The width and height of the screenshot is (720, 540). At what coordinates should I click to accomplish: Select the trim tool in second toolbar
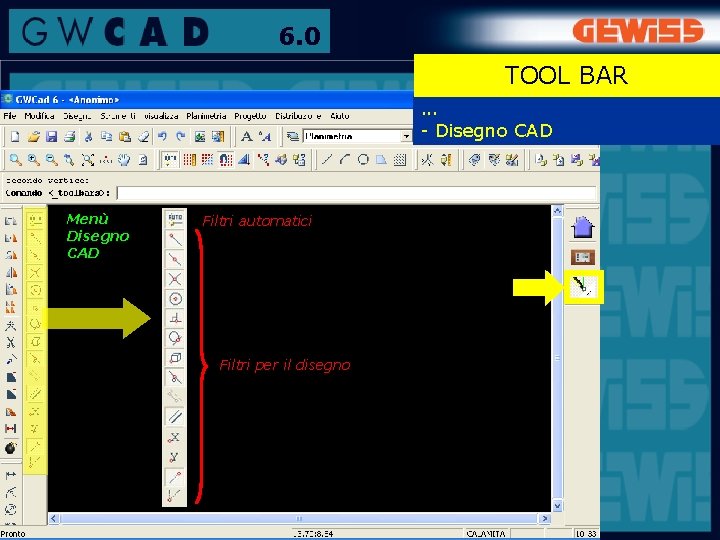428,160
